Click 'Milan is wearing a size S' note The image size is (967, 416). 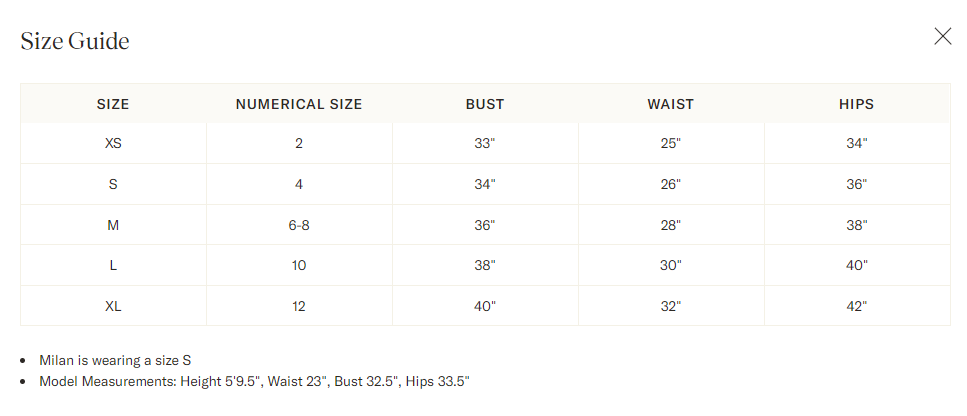(x=115, y=361)
